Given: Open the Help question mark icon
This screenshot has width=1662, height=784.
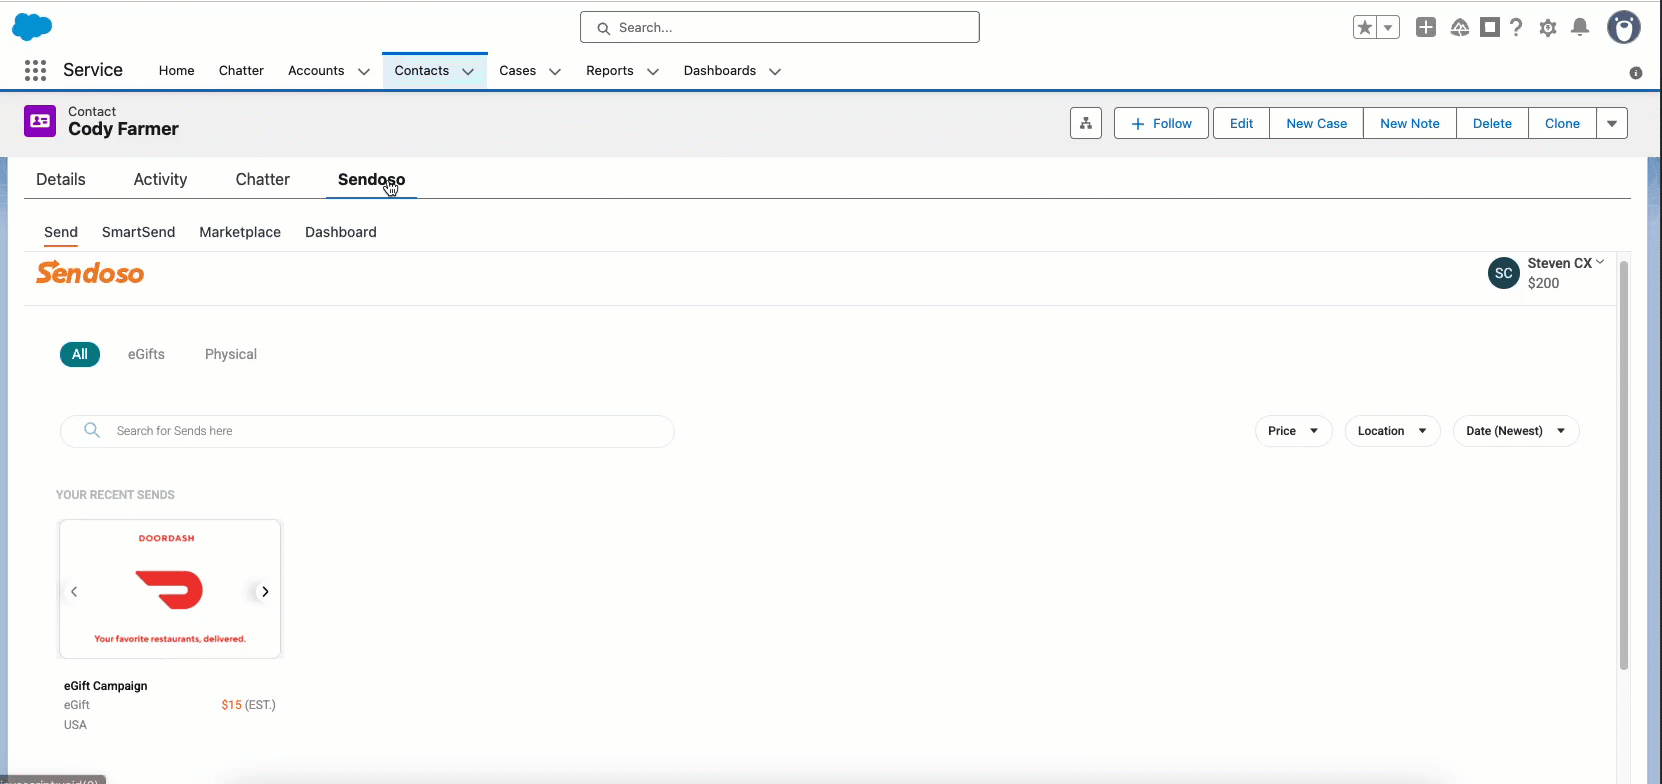Looking at the screenshot, I should pyautogui.click(x=1516, y=28).
